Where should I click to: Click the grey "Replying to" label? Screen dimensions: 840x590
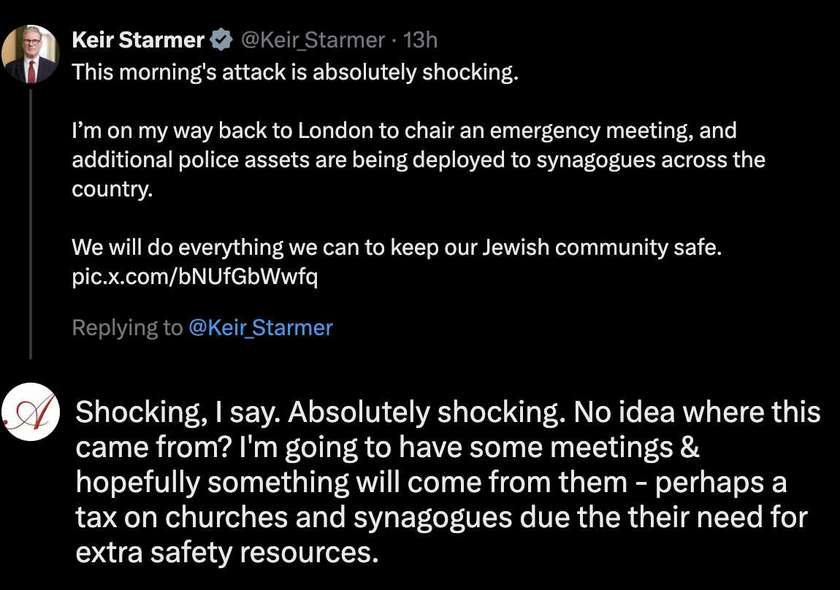tap(127, 327)
